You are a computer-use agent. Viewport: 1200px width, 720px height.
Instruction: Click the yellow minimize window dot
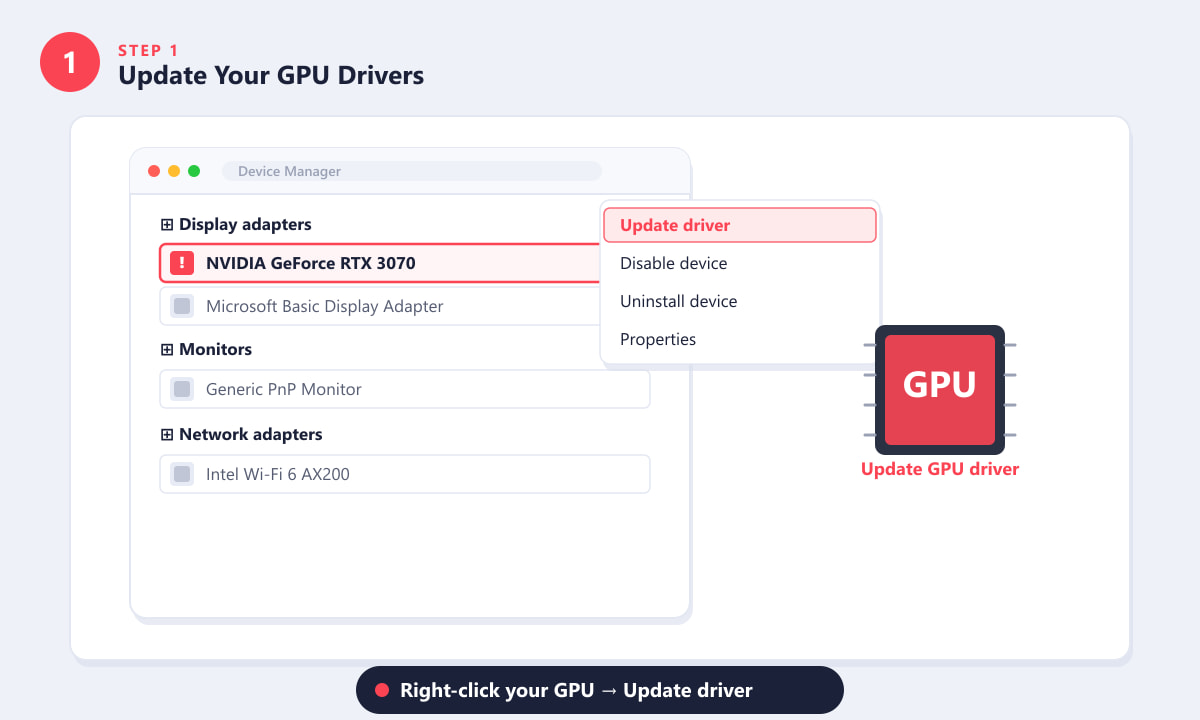(x=174, y=171)
